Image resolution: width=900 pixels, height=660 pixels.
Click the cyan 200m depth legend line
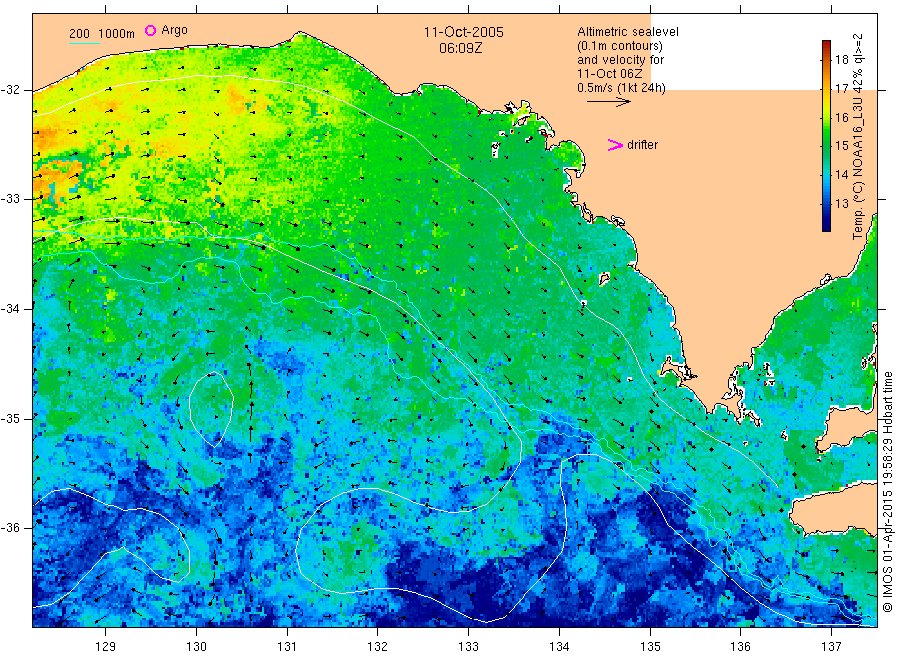(84, 42)
